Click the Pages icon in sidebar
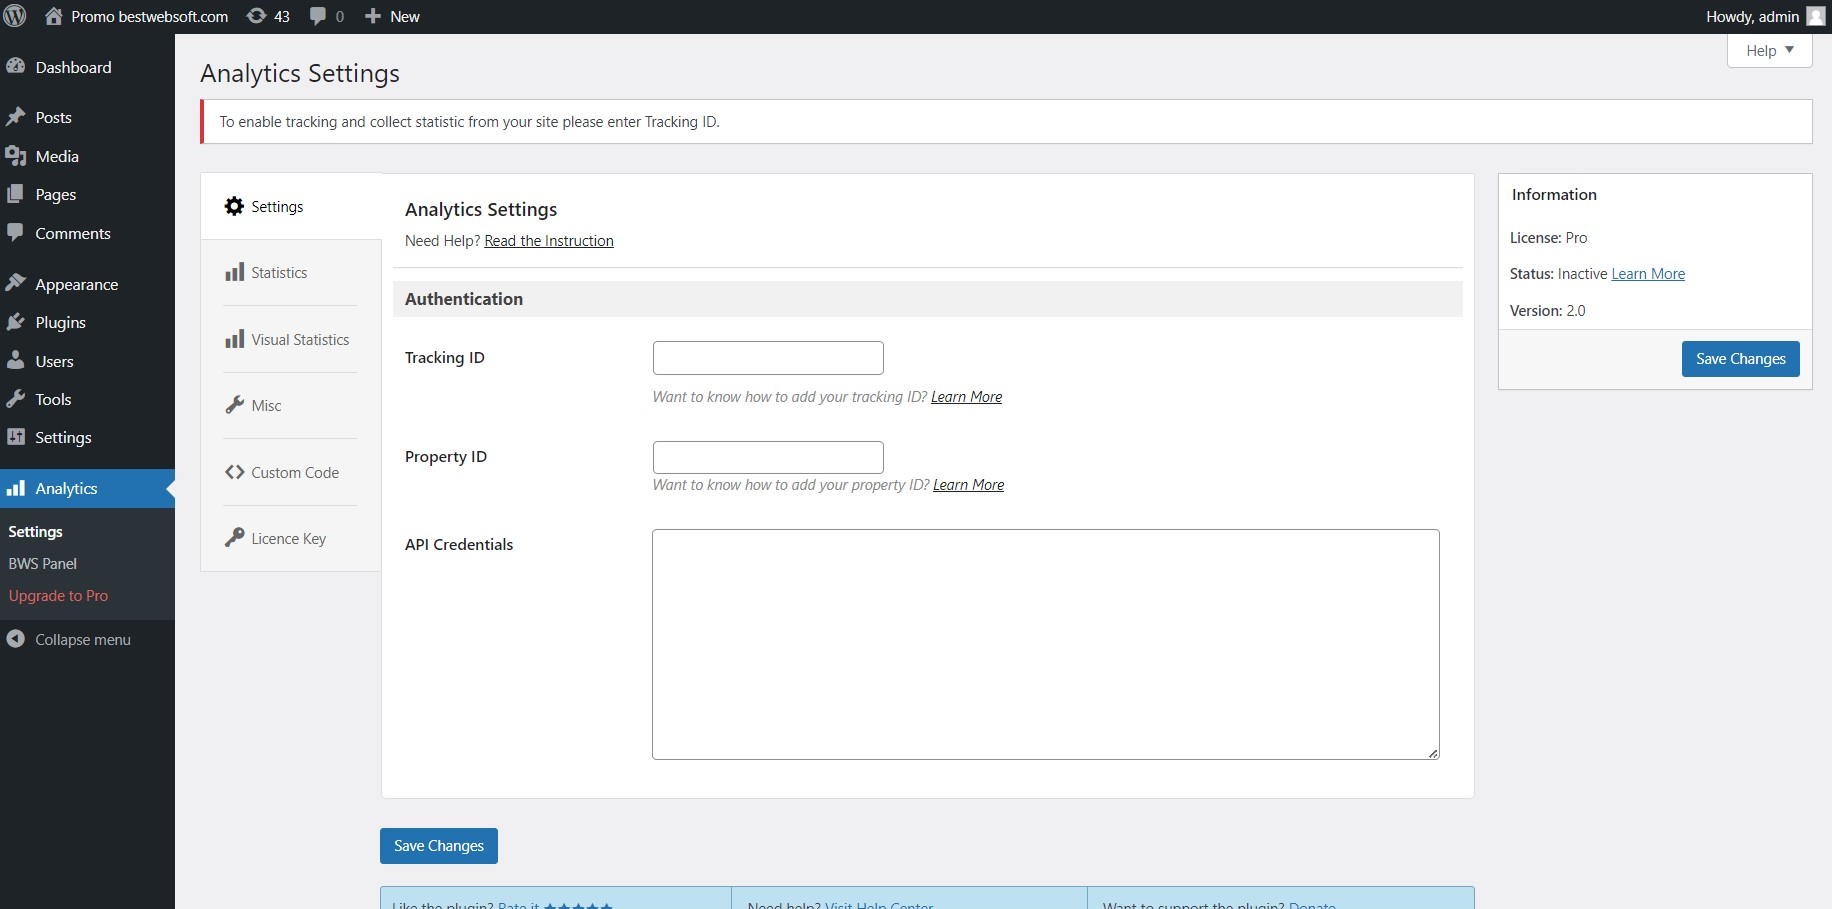The width and height of the screenshot is (1832, 909). 15,194
